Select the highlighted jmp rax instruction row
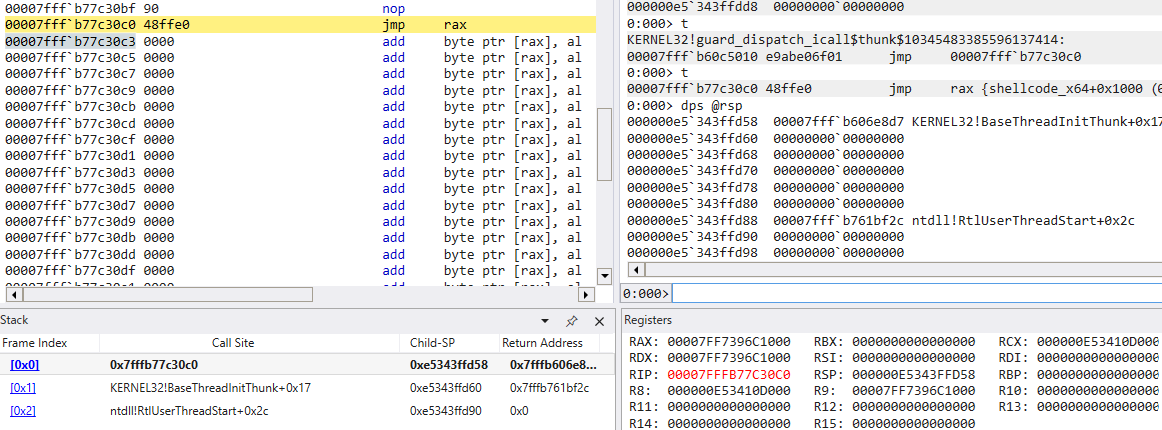This screenshot has width=1162, height=430. click(x=299, y=24)
